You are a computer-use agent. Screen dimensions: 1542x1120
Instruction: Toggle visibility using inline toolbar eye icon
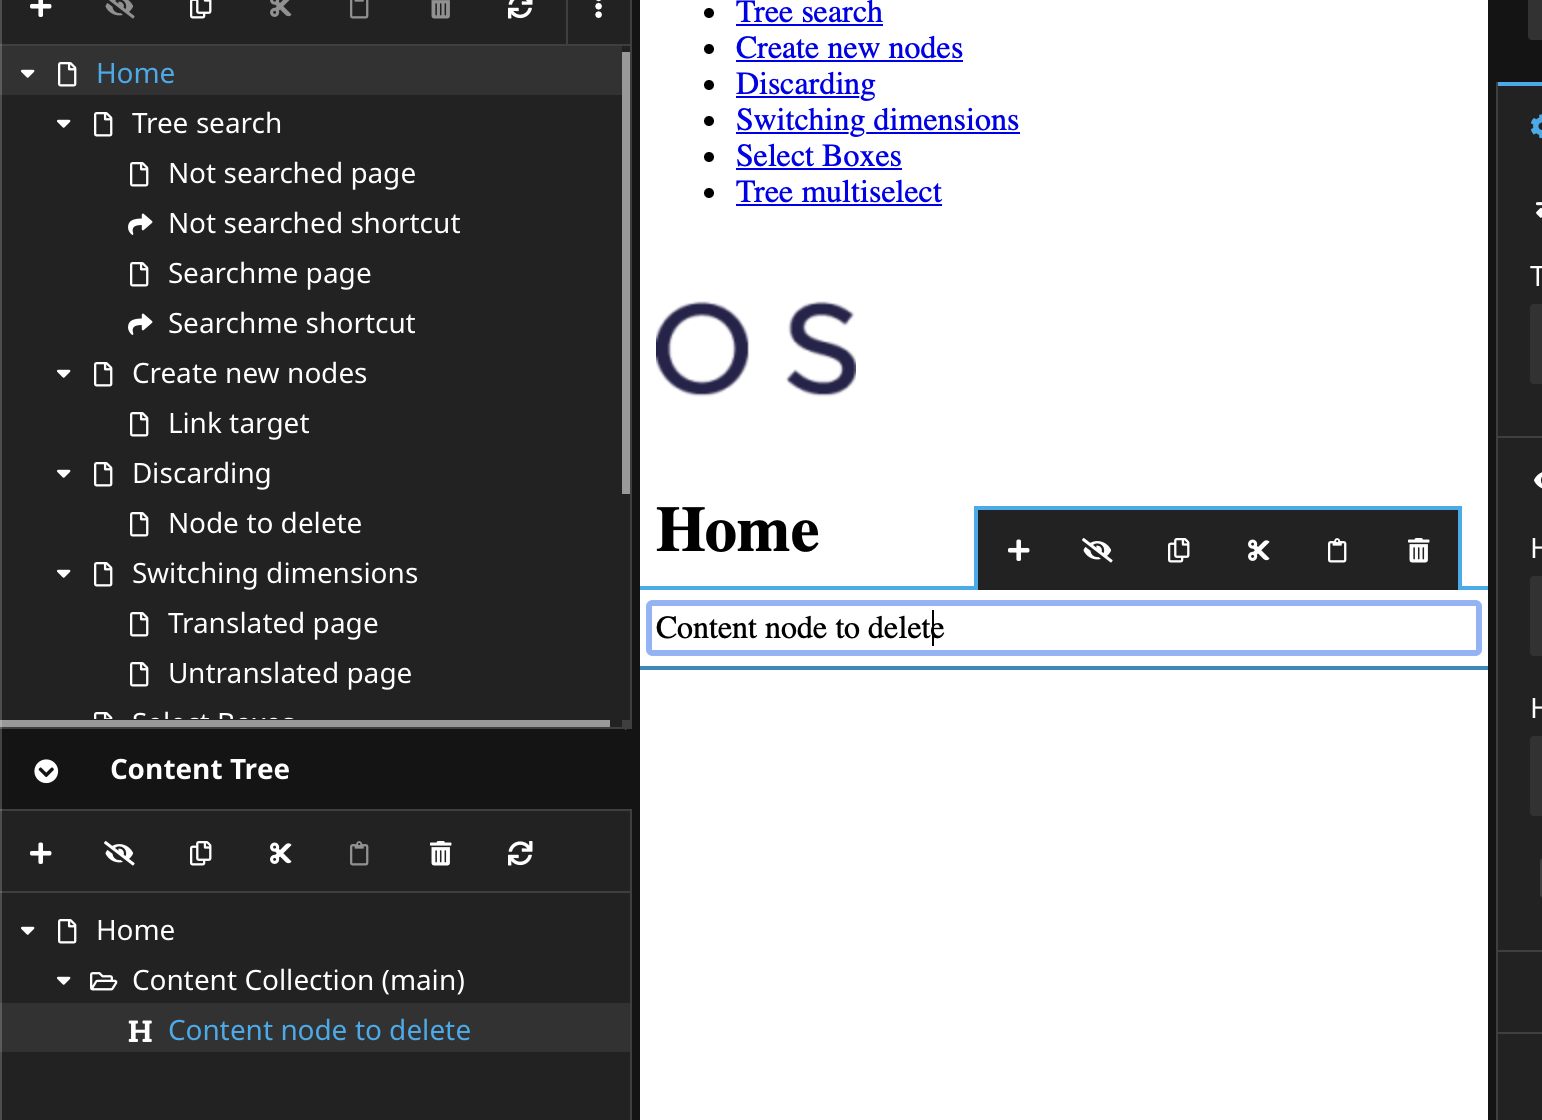click(x=1097, y=551)
